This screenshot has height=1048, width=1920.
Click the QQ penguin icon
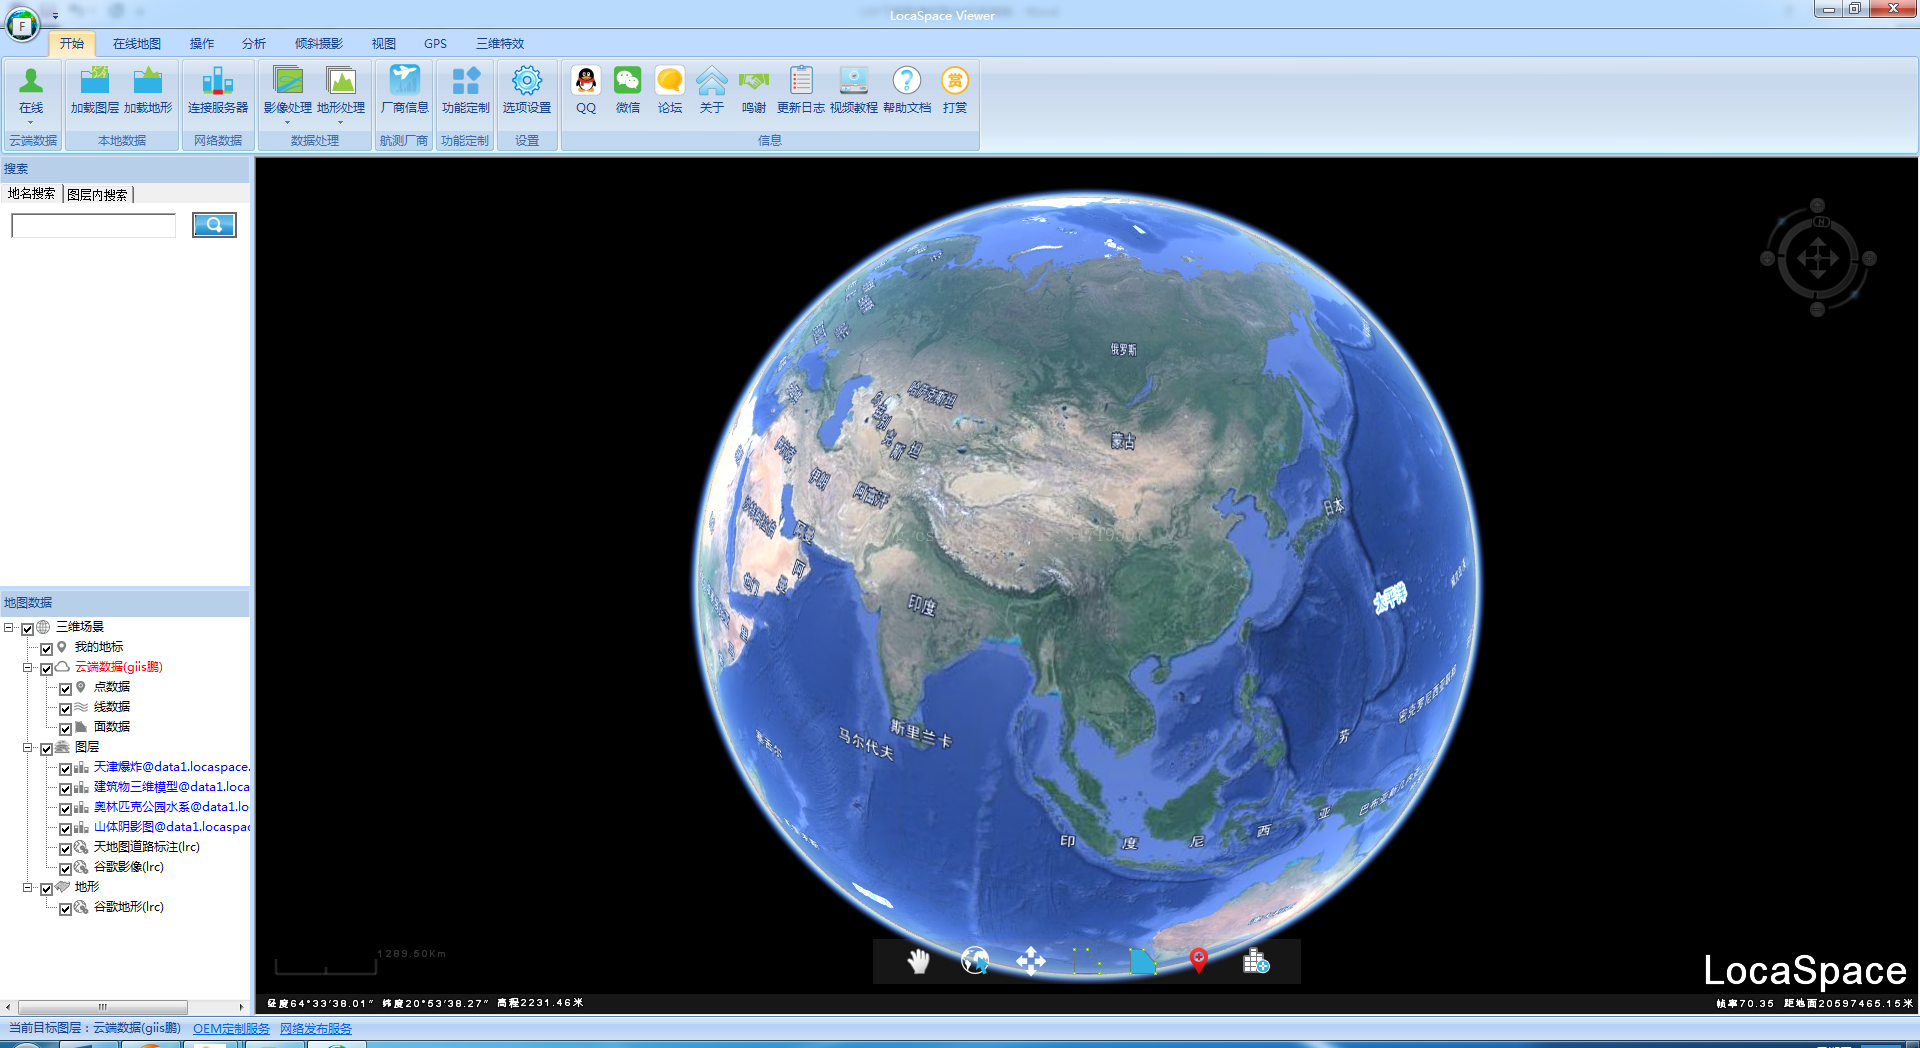tap(586, 81)
